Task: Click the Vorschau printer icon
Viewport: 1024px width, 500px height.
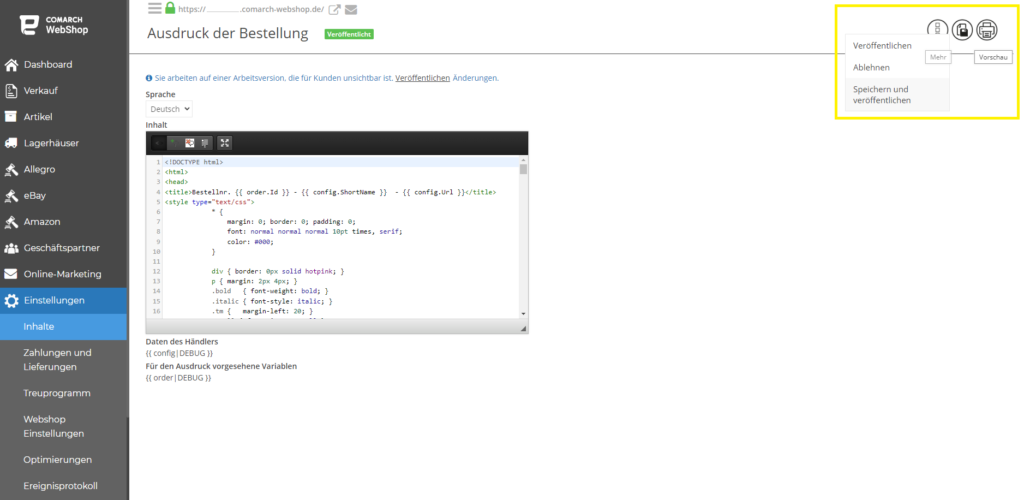Action: [987, 29]
